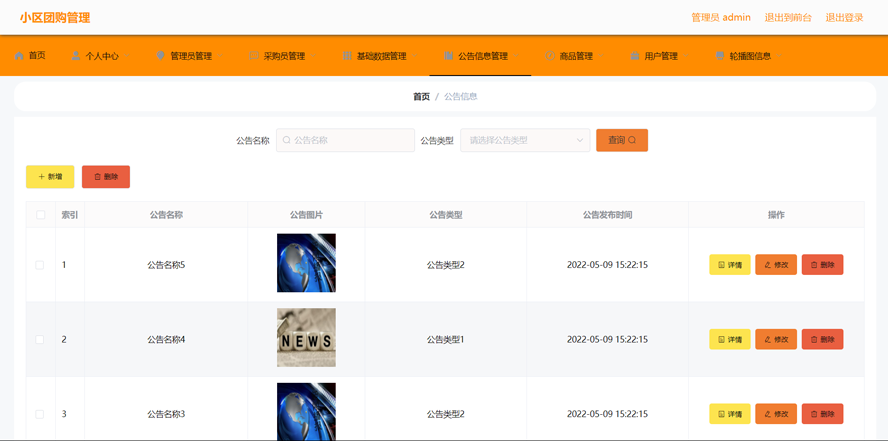Tick the select-all checkbox in table header
888x441 pixels.
click(41, 215)
